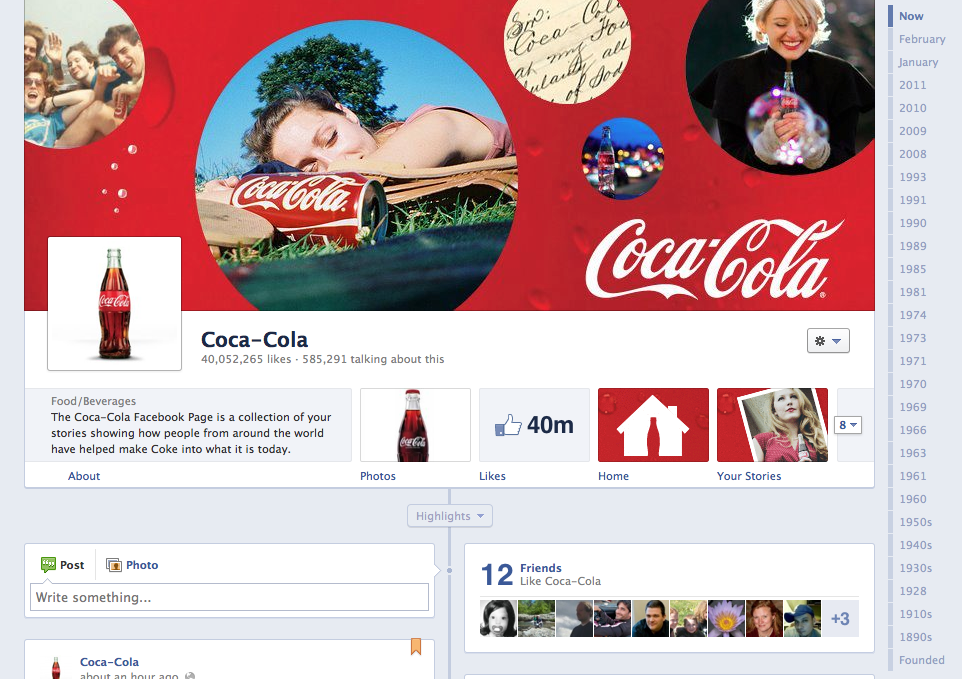Click the Coca-Cola bottle profile picture
The image size is (962, 679).
click(115, 304)
